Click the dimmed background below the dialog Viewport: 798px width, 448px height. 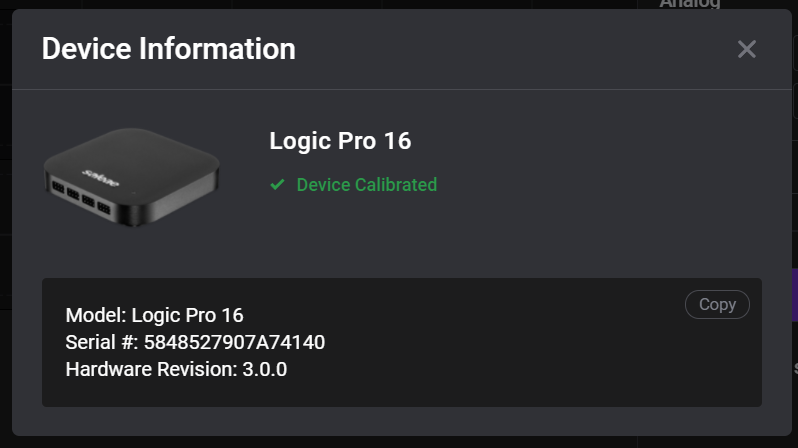click(400, 441)
